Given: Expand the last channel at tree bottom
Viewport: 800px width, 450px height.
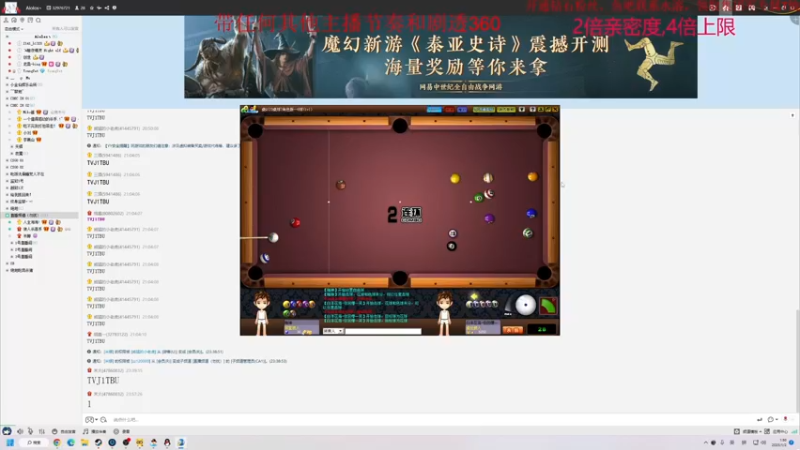Looking at the screenshot, I should pos(7,270).
